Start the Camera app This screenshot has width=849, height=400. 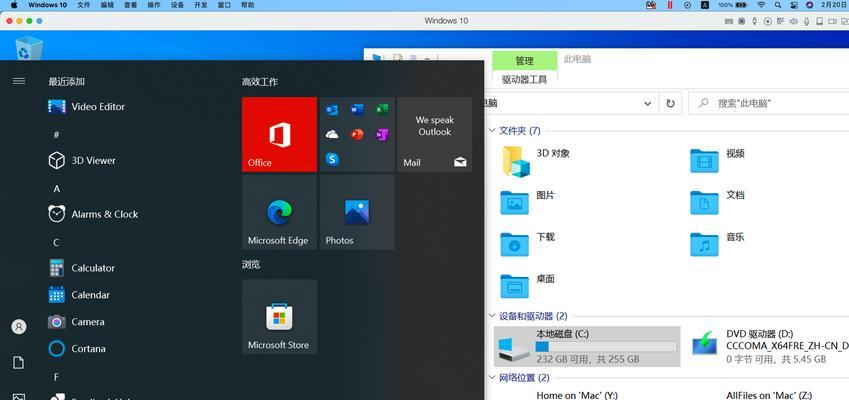point(76,322)
